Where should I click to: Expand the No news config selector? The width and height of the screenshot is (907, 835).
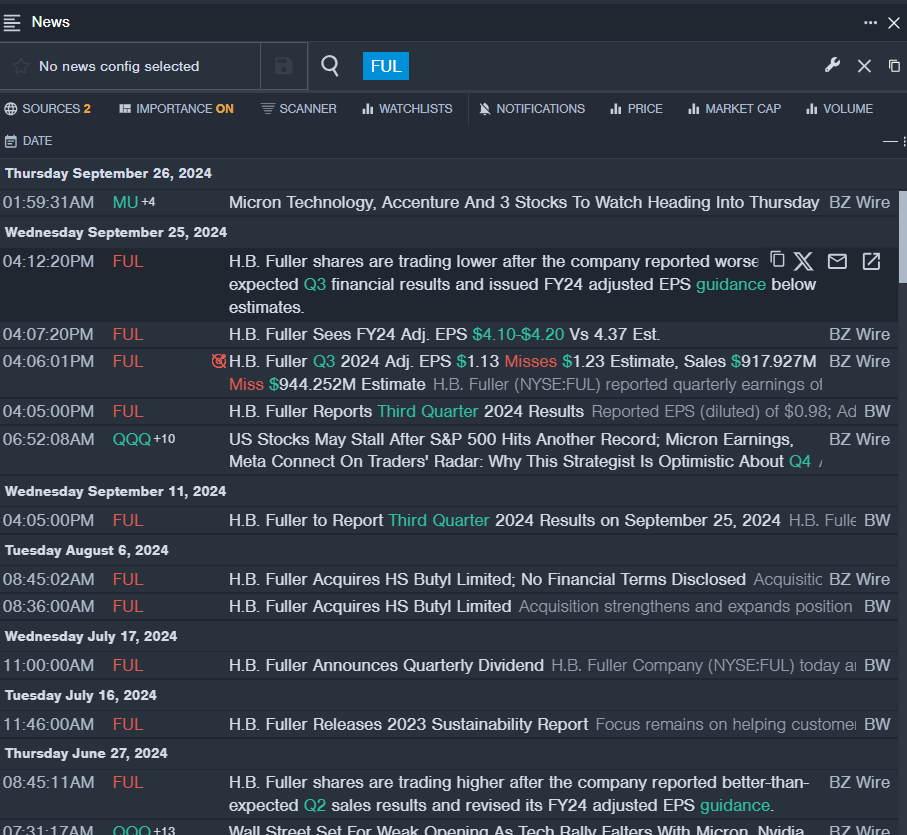click(x=119, y=66)
